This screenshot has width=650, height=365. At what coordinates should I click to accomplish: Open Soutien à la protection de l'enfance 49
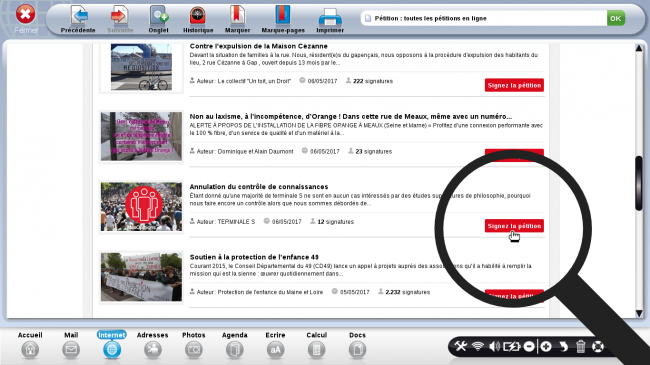pyautogui.click(x=254, y=257)
